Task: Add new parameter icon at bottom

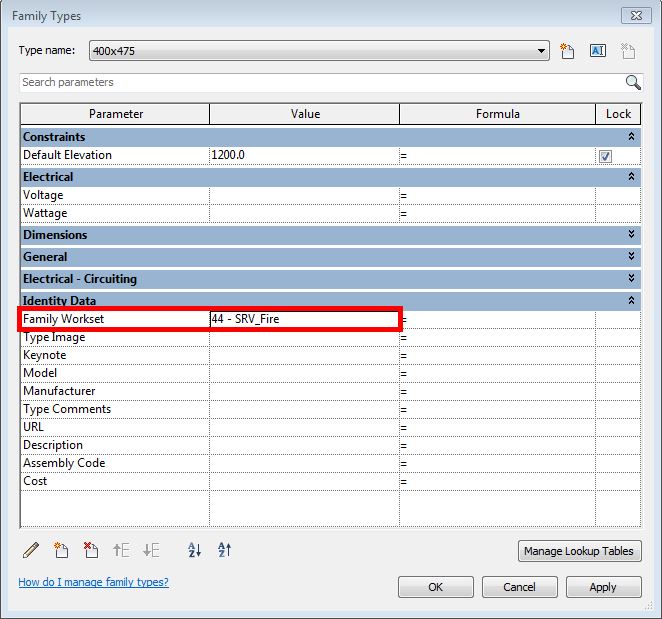Action: (61, 550)
